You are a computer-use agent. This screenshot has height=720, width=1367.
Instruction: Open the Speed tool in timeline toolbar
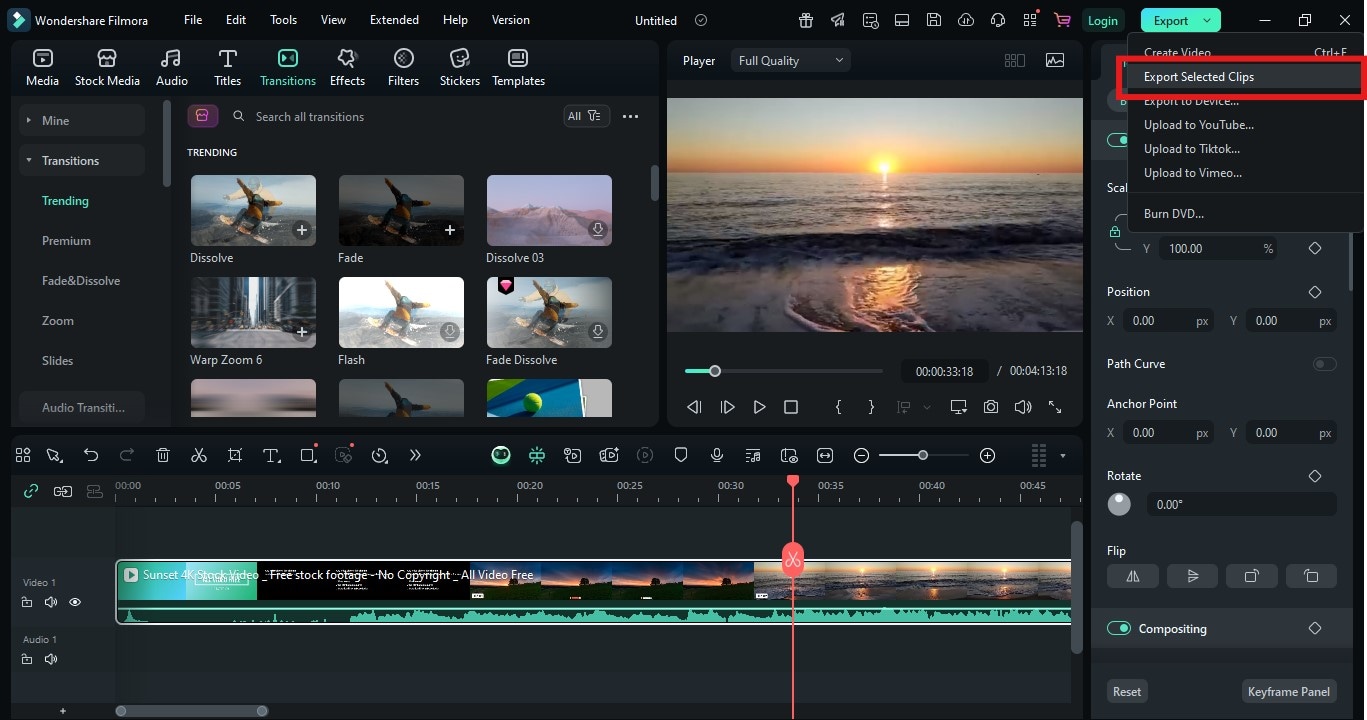(x=380, y=455)
